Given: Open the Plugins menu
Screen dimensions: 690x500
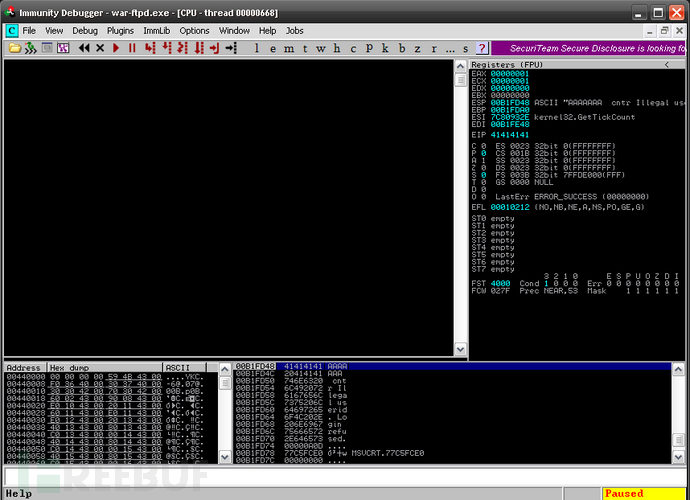Looking at the screenshot, I should click(120, 31).
